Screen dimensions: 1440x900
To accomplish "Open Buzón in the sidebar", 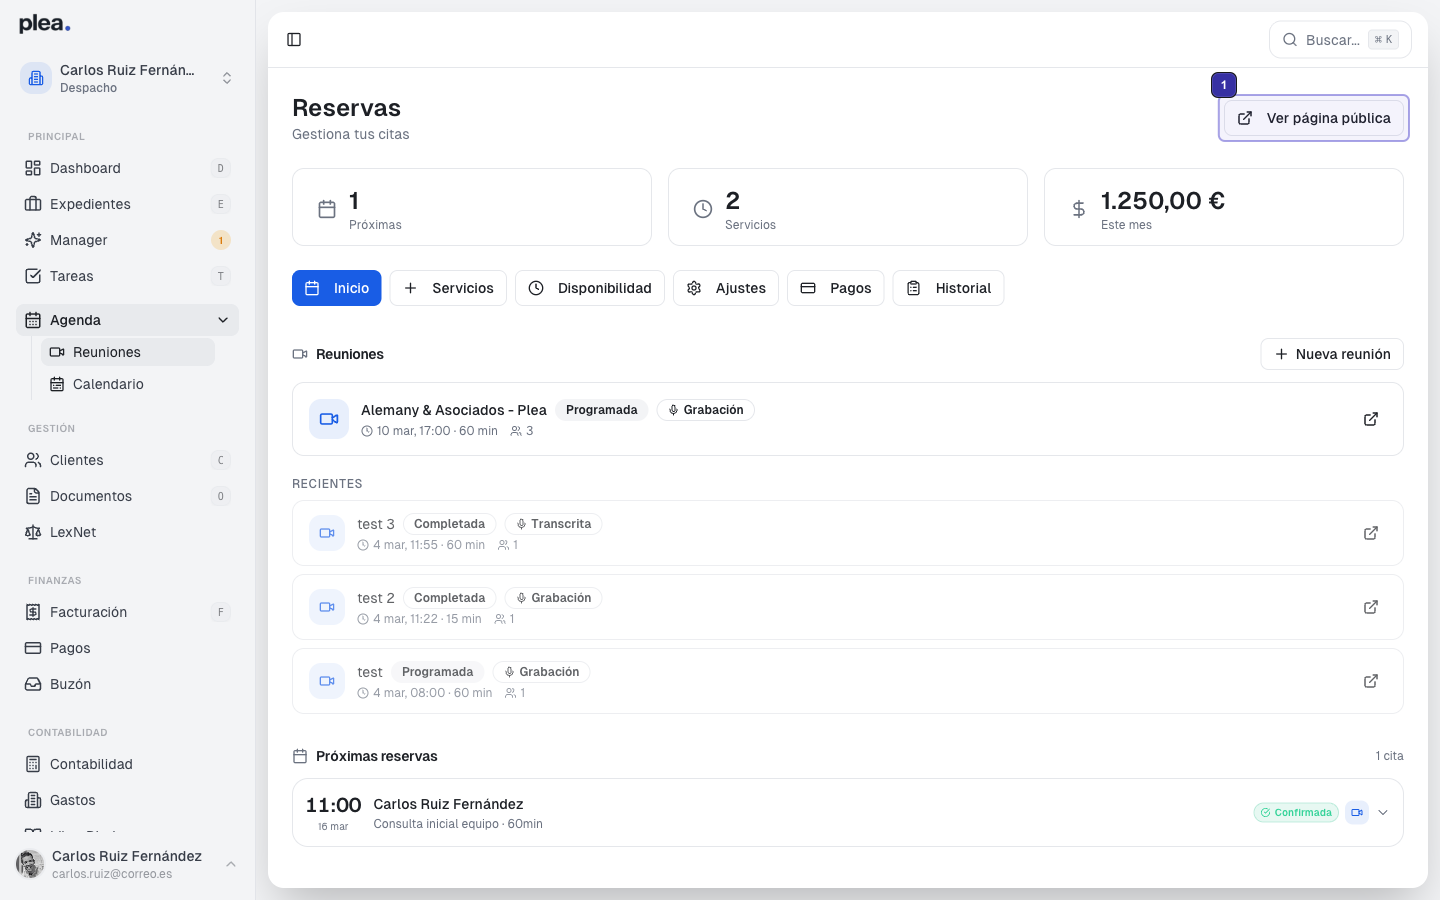I will (x=127, y=684).
